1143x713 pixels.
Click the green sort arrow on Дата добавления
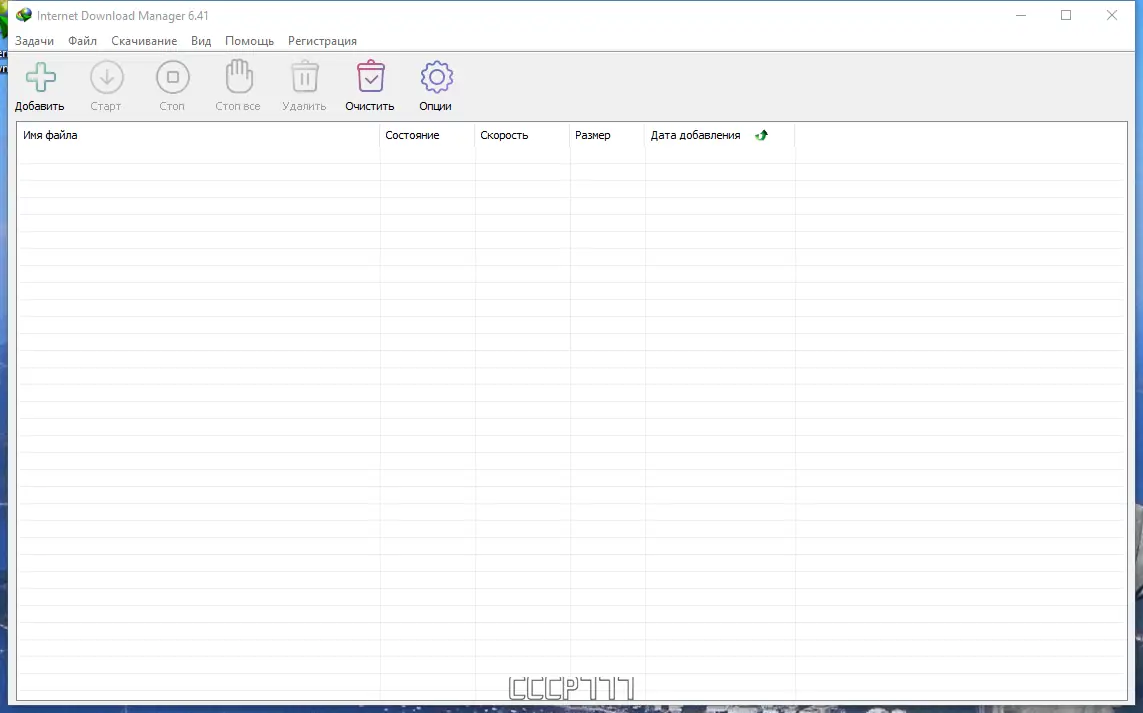pyautogui.click(x=762, y=135)
